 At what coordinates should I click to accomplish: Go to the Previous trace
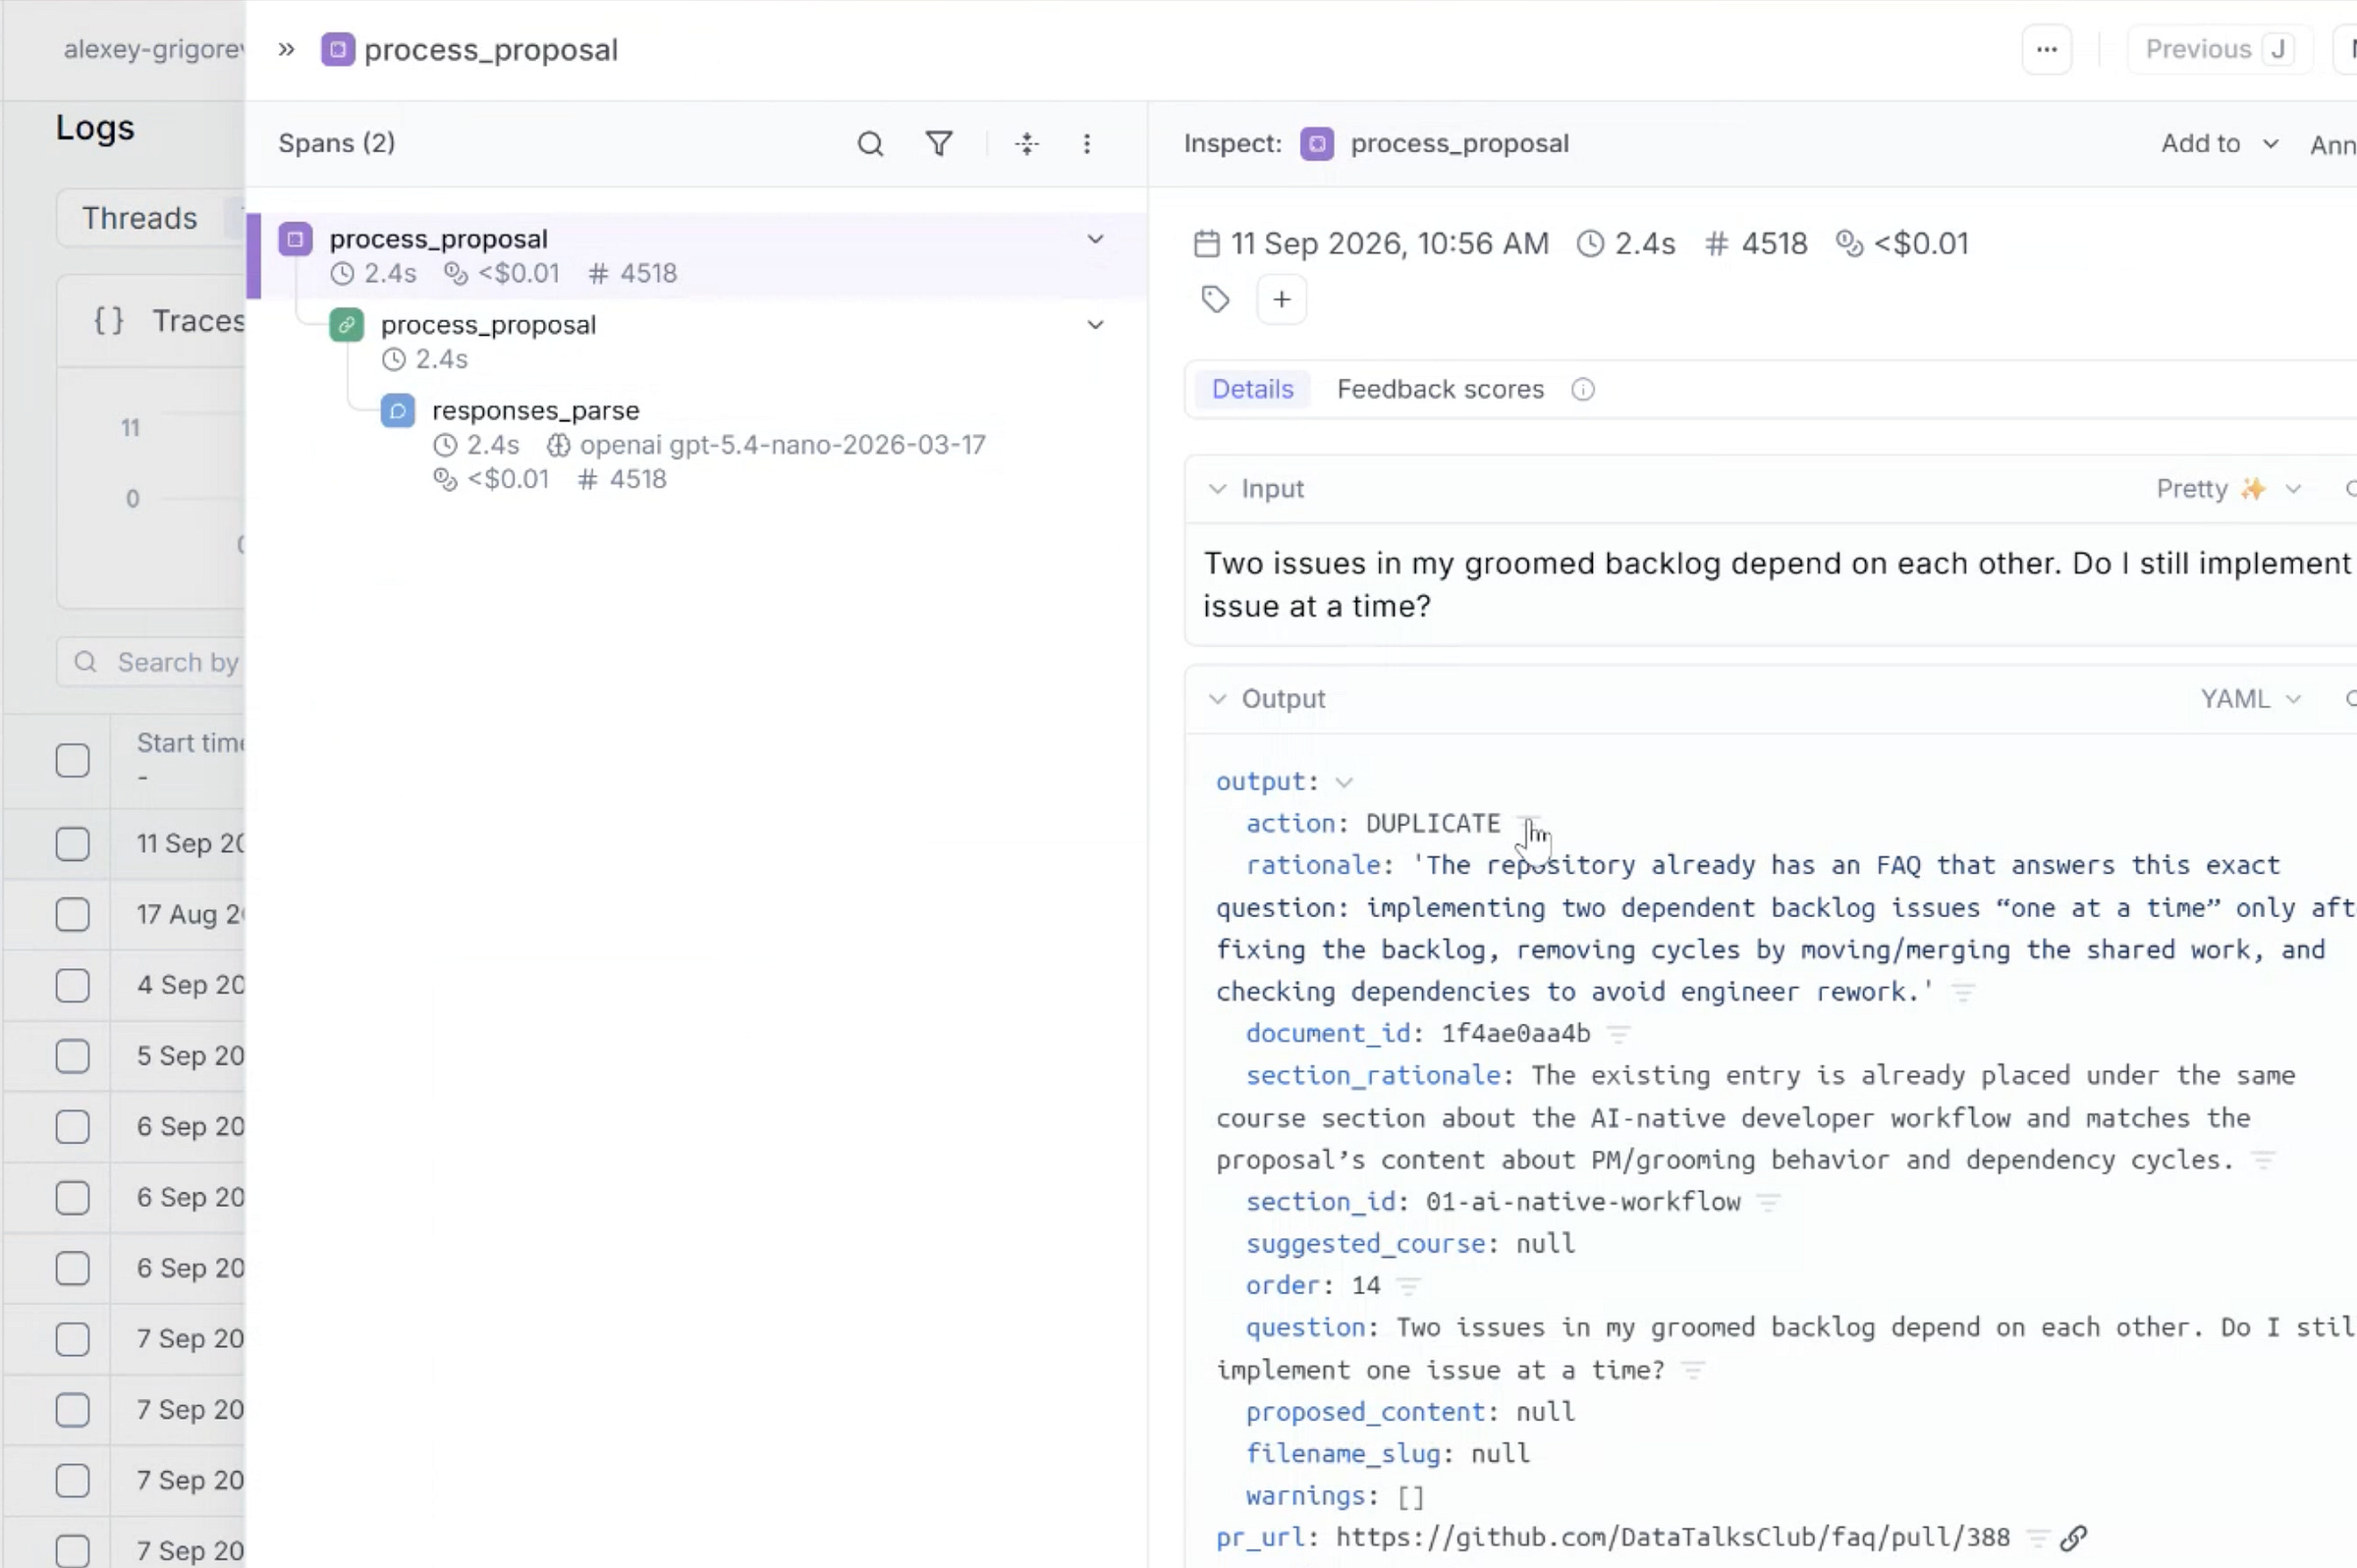(x=2219, y=50)
